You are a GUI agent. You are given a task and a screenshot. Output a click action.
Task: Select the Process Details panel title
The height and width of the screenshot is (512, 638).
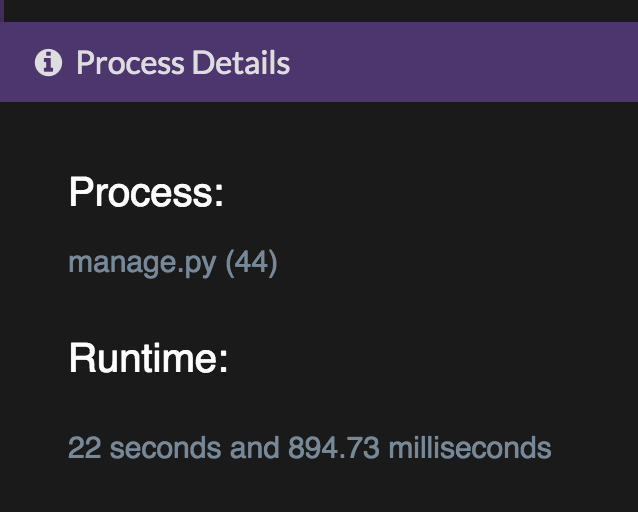(x=182, y=63)
